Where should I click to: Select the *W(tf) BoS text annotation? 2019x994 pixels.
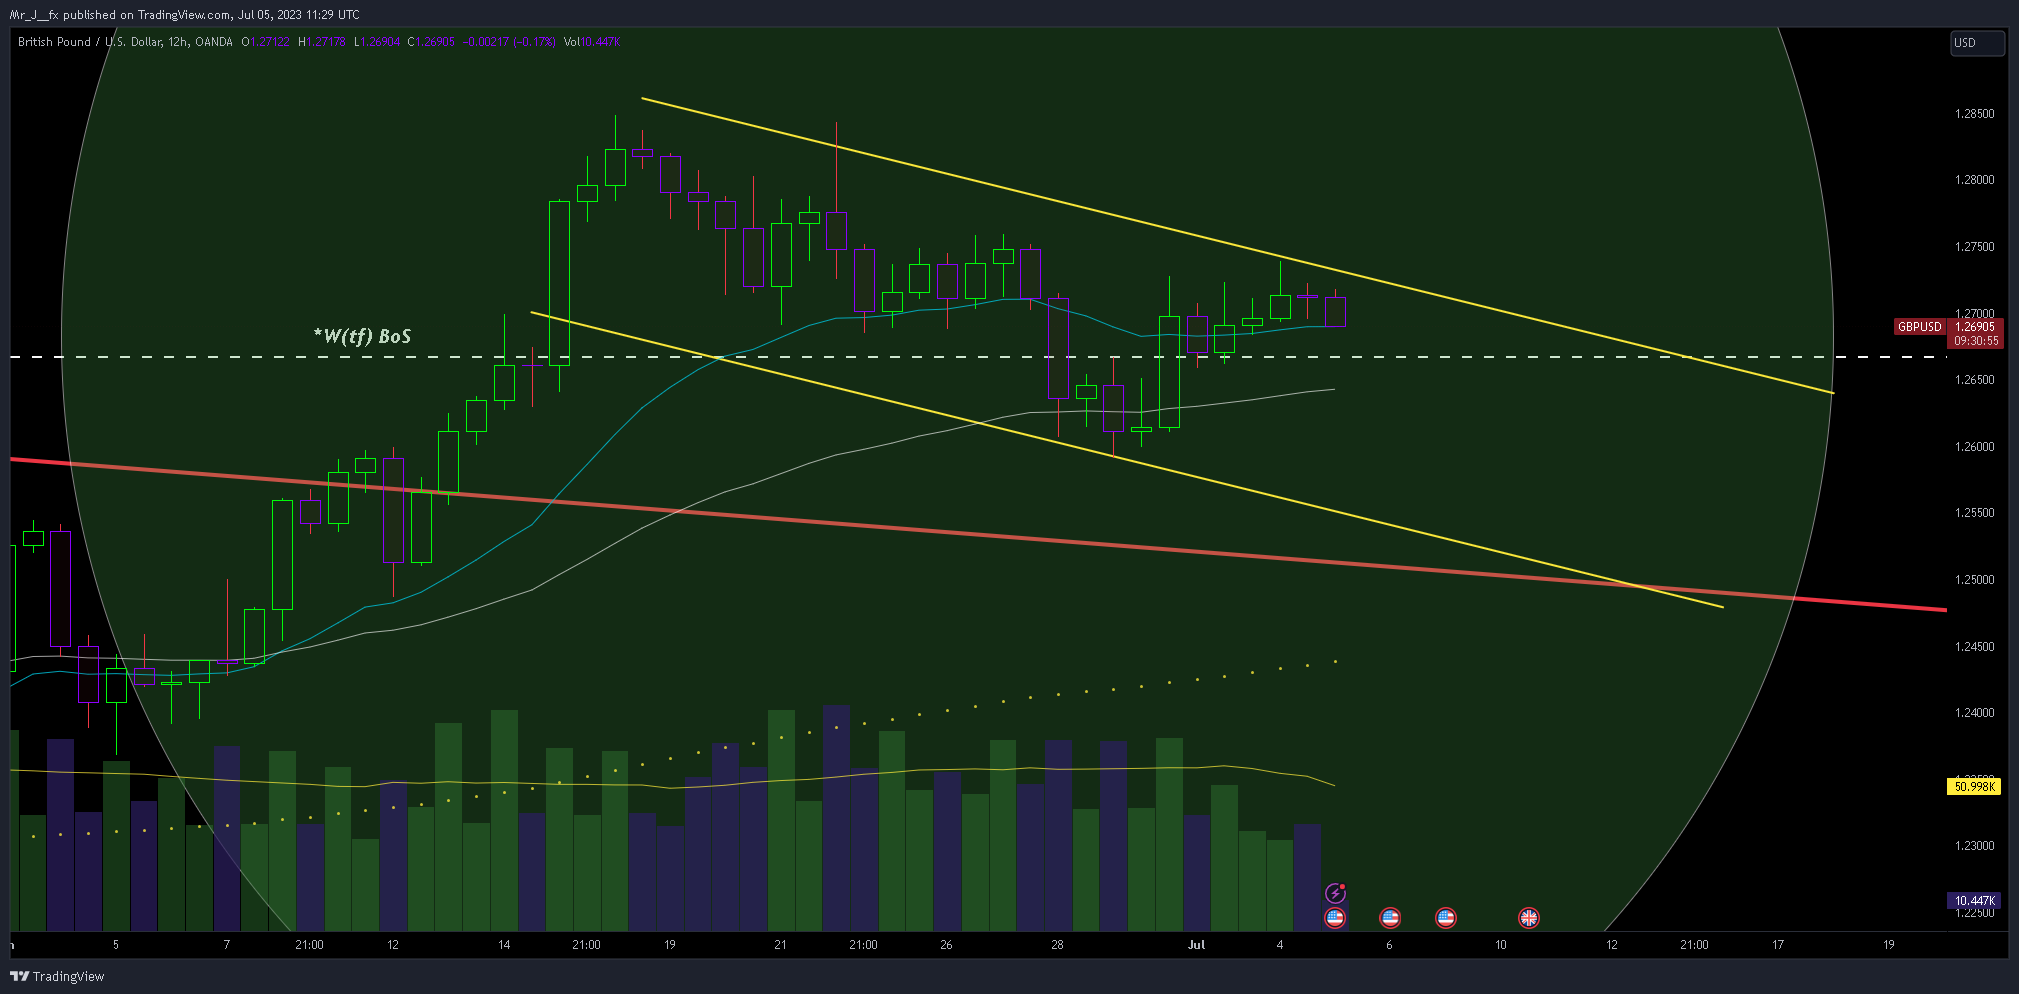tap(362, 336)
